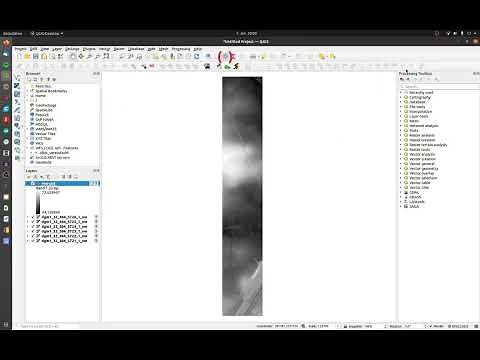Click the Activities button in top bar
Screen dimensions: 480x360
[x=12, y=34]
